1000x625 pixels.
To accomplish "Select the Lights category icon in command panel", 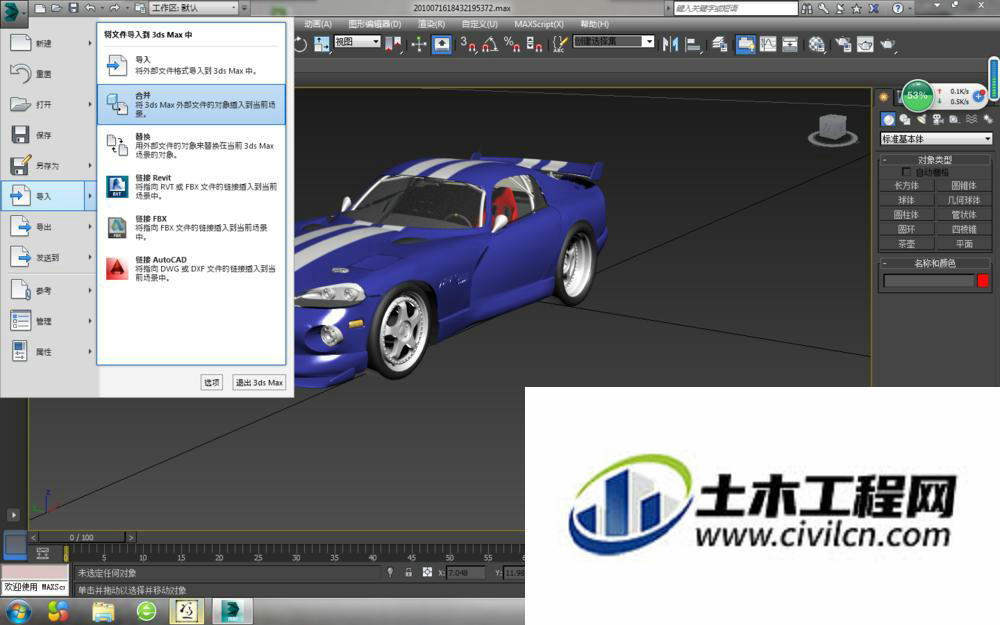I will click(921, 119).
